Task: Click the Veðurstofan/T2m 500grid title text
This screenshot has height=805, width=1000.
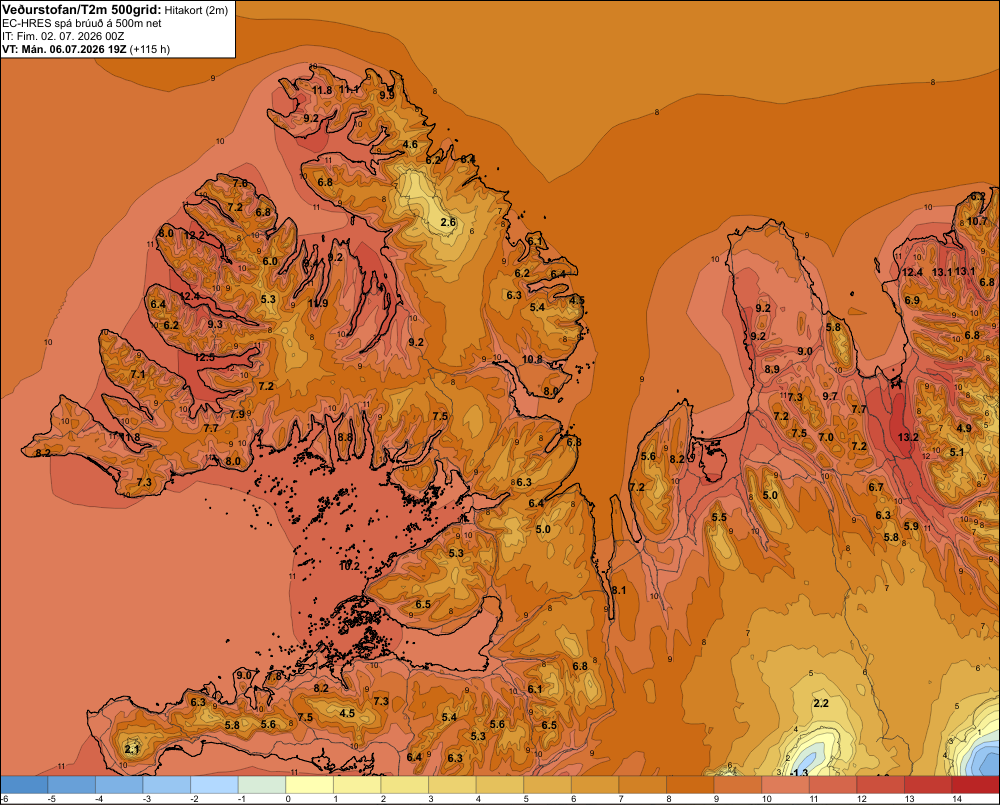Action: point(82,10)
